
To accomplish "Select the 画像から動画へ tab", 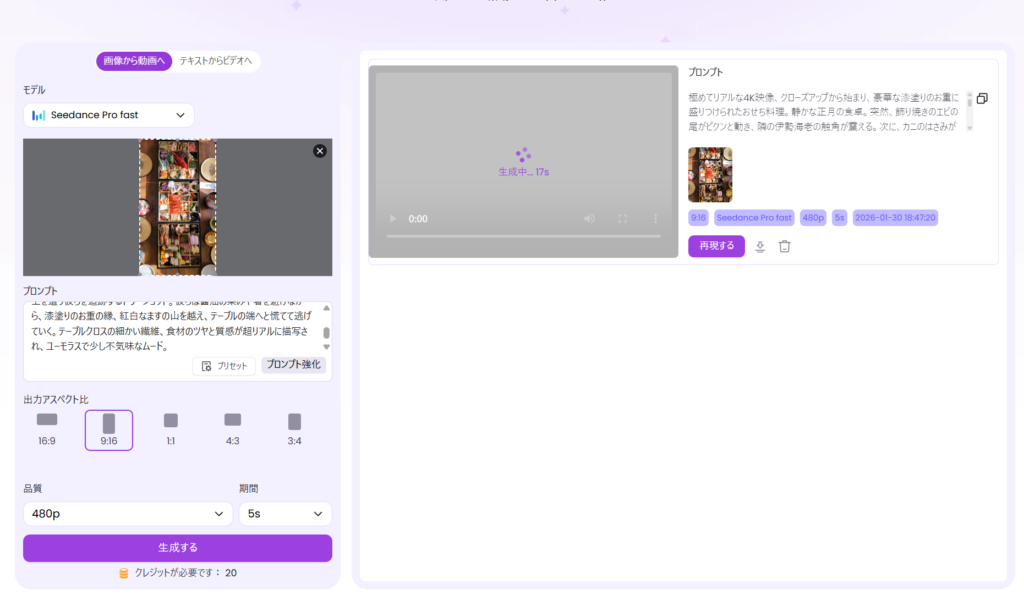I will click(x=135, y=62).
